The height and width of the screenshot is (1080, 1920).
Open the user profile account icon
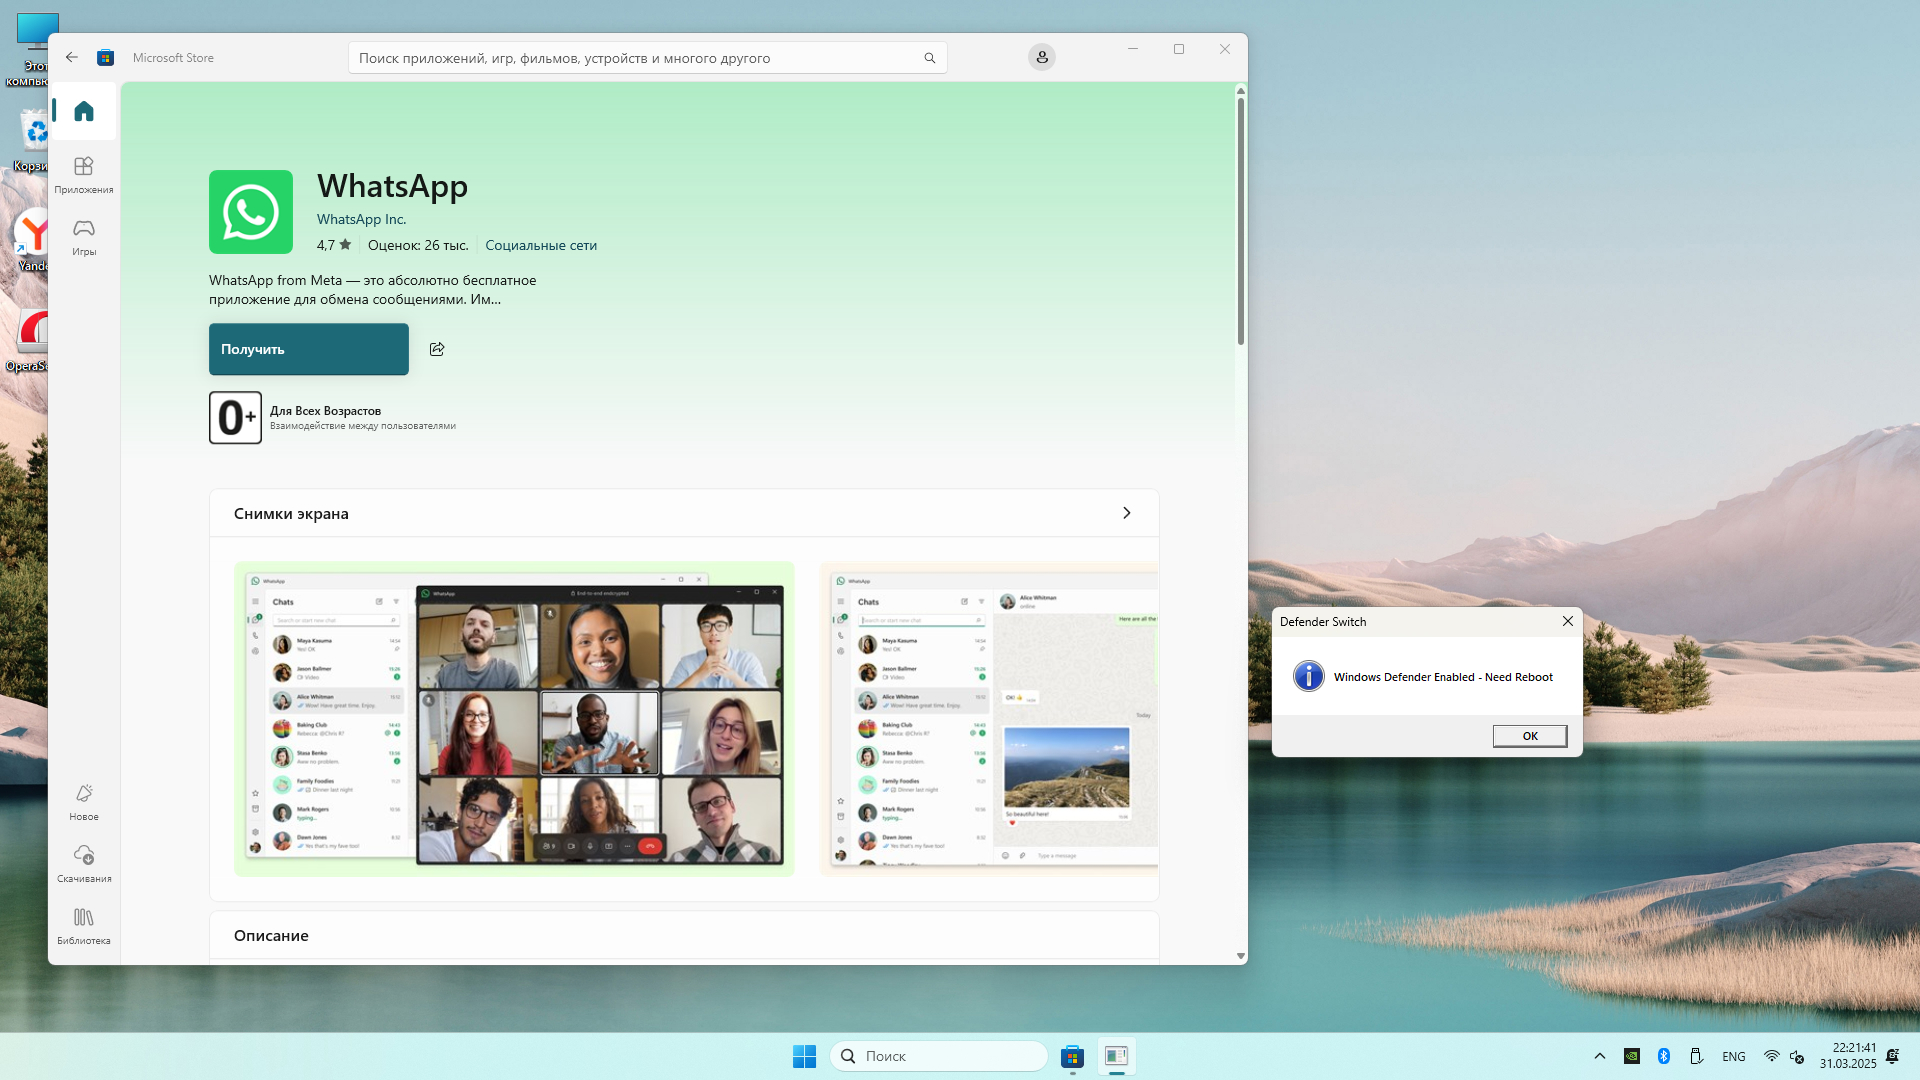pyautogui.click(x=1041, y=57)
